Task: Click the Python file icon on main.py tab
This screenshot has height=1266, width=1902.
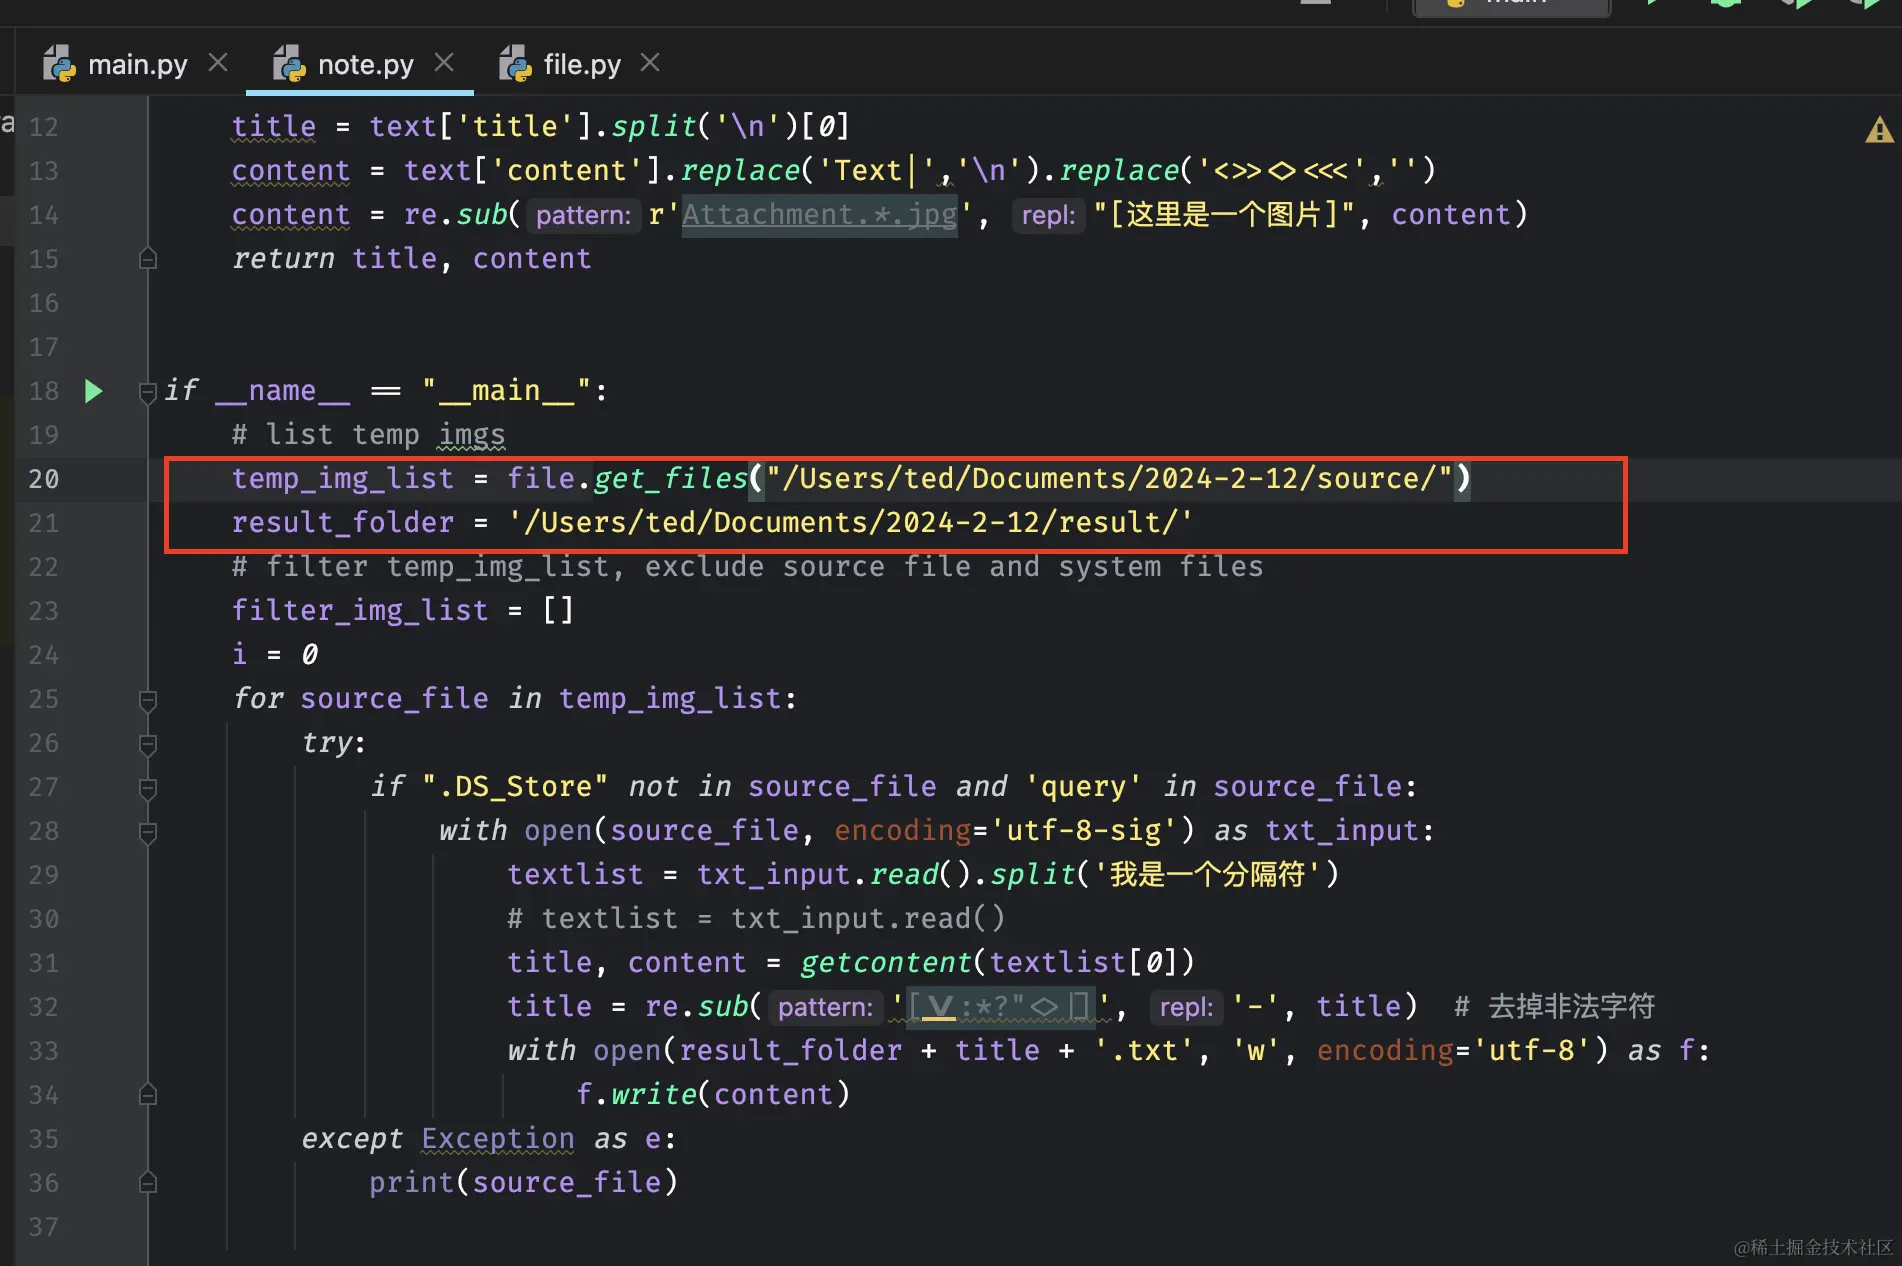Action: [x=59, y=64]
